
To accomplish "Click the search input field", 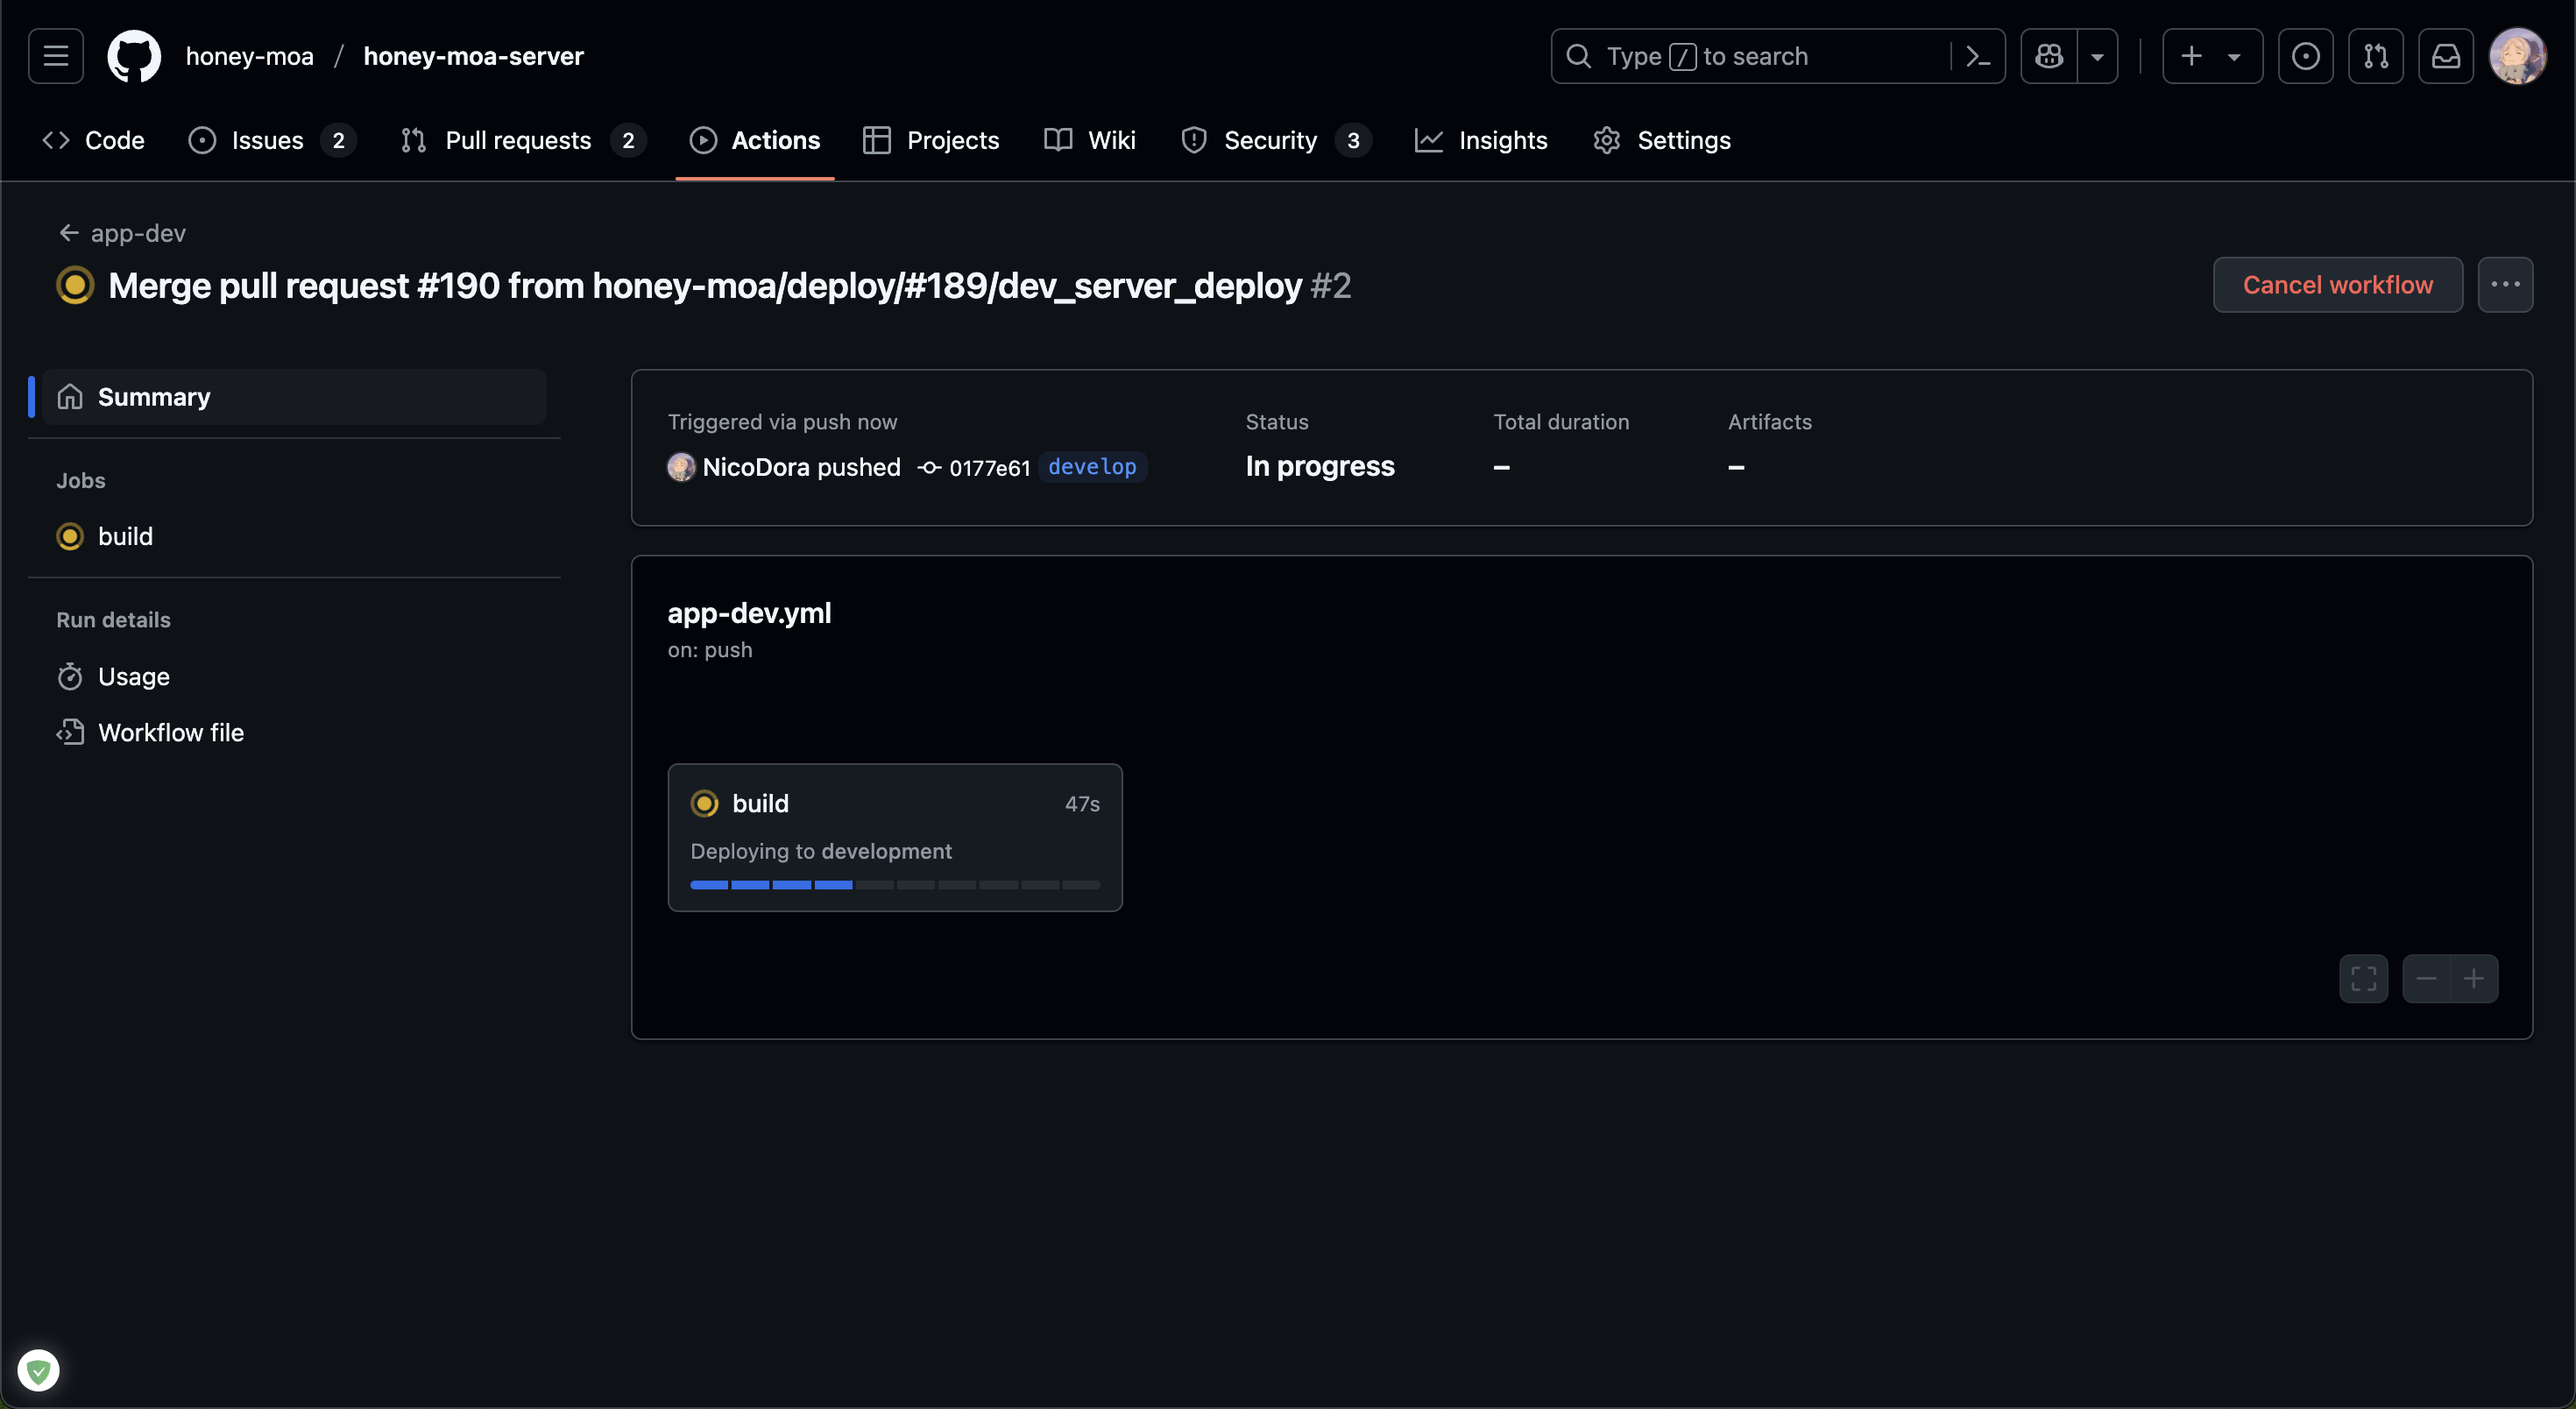I will (1750, 56).
